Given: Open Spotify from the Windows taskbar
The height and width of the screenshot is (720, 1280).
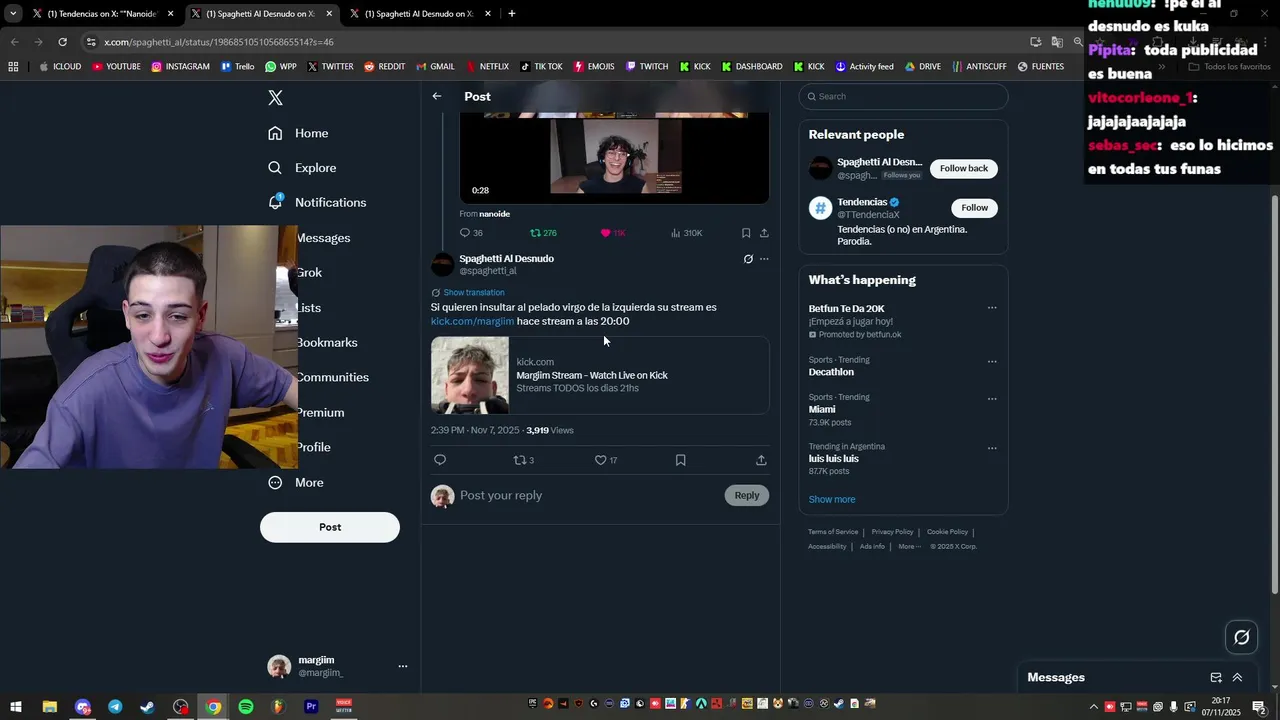Looking at the screenshot, I should (246, 707).
